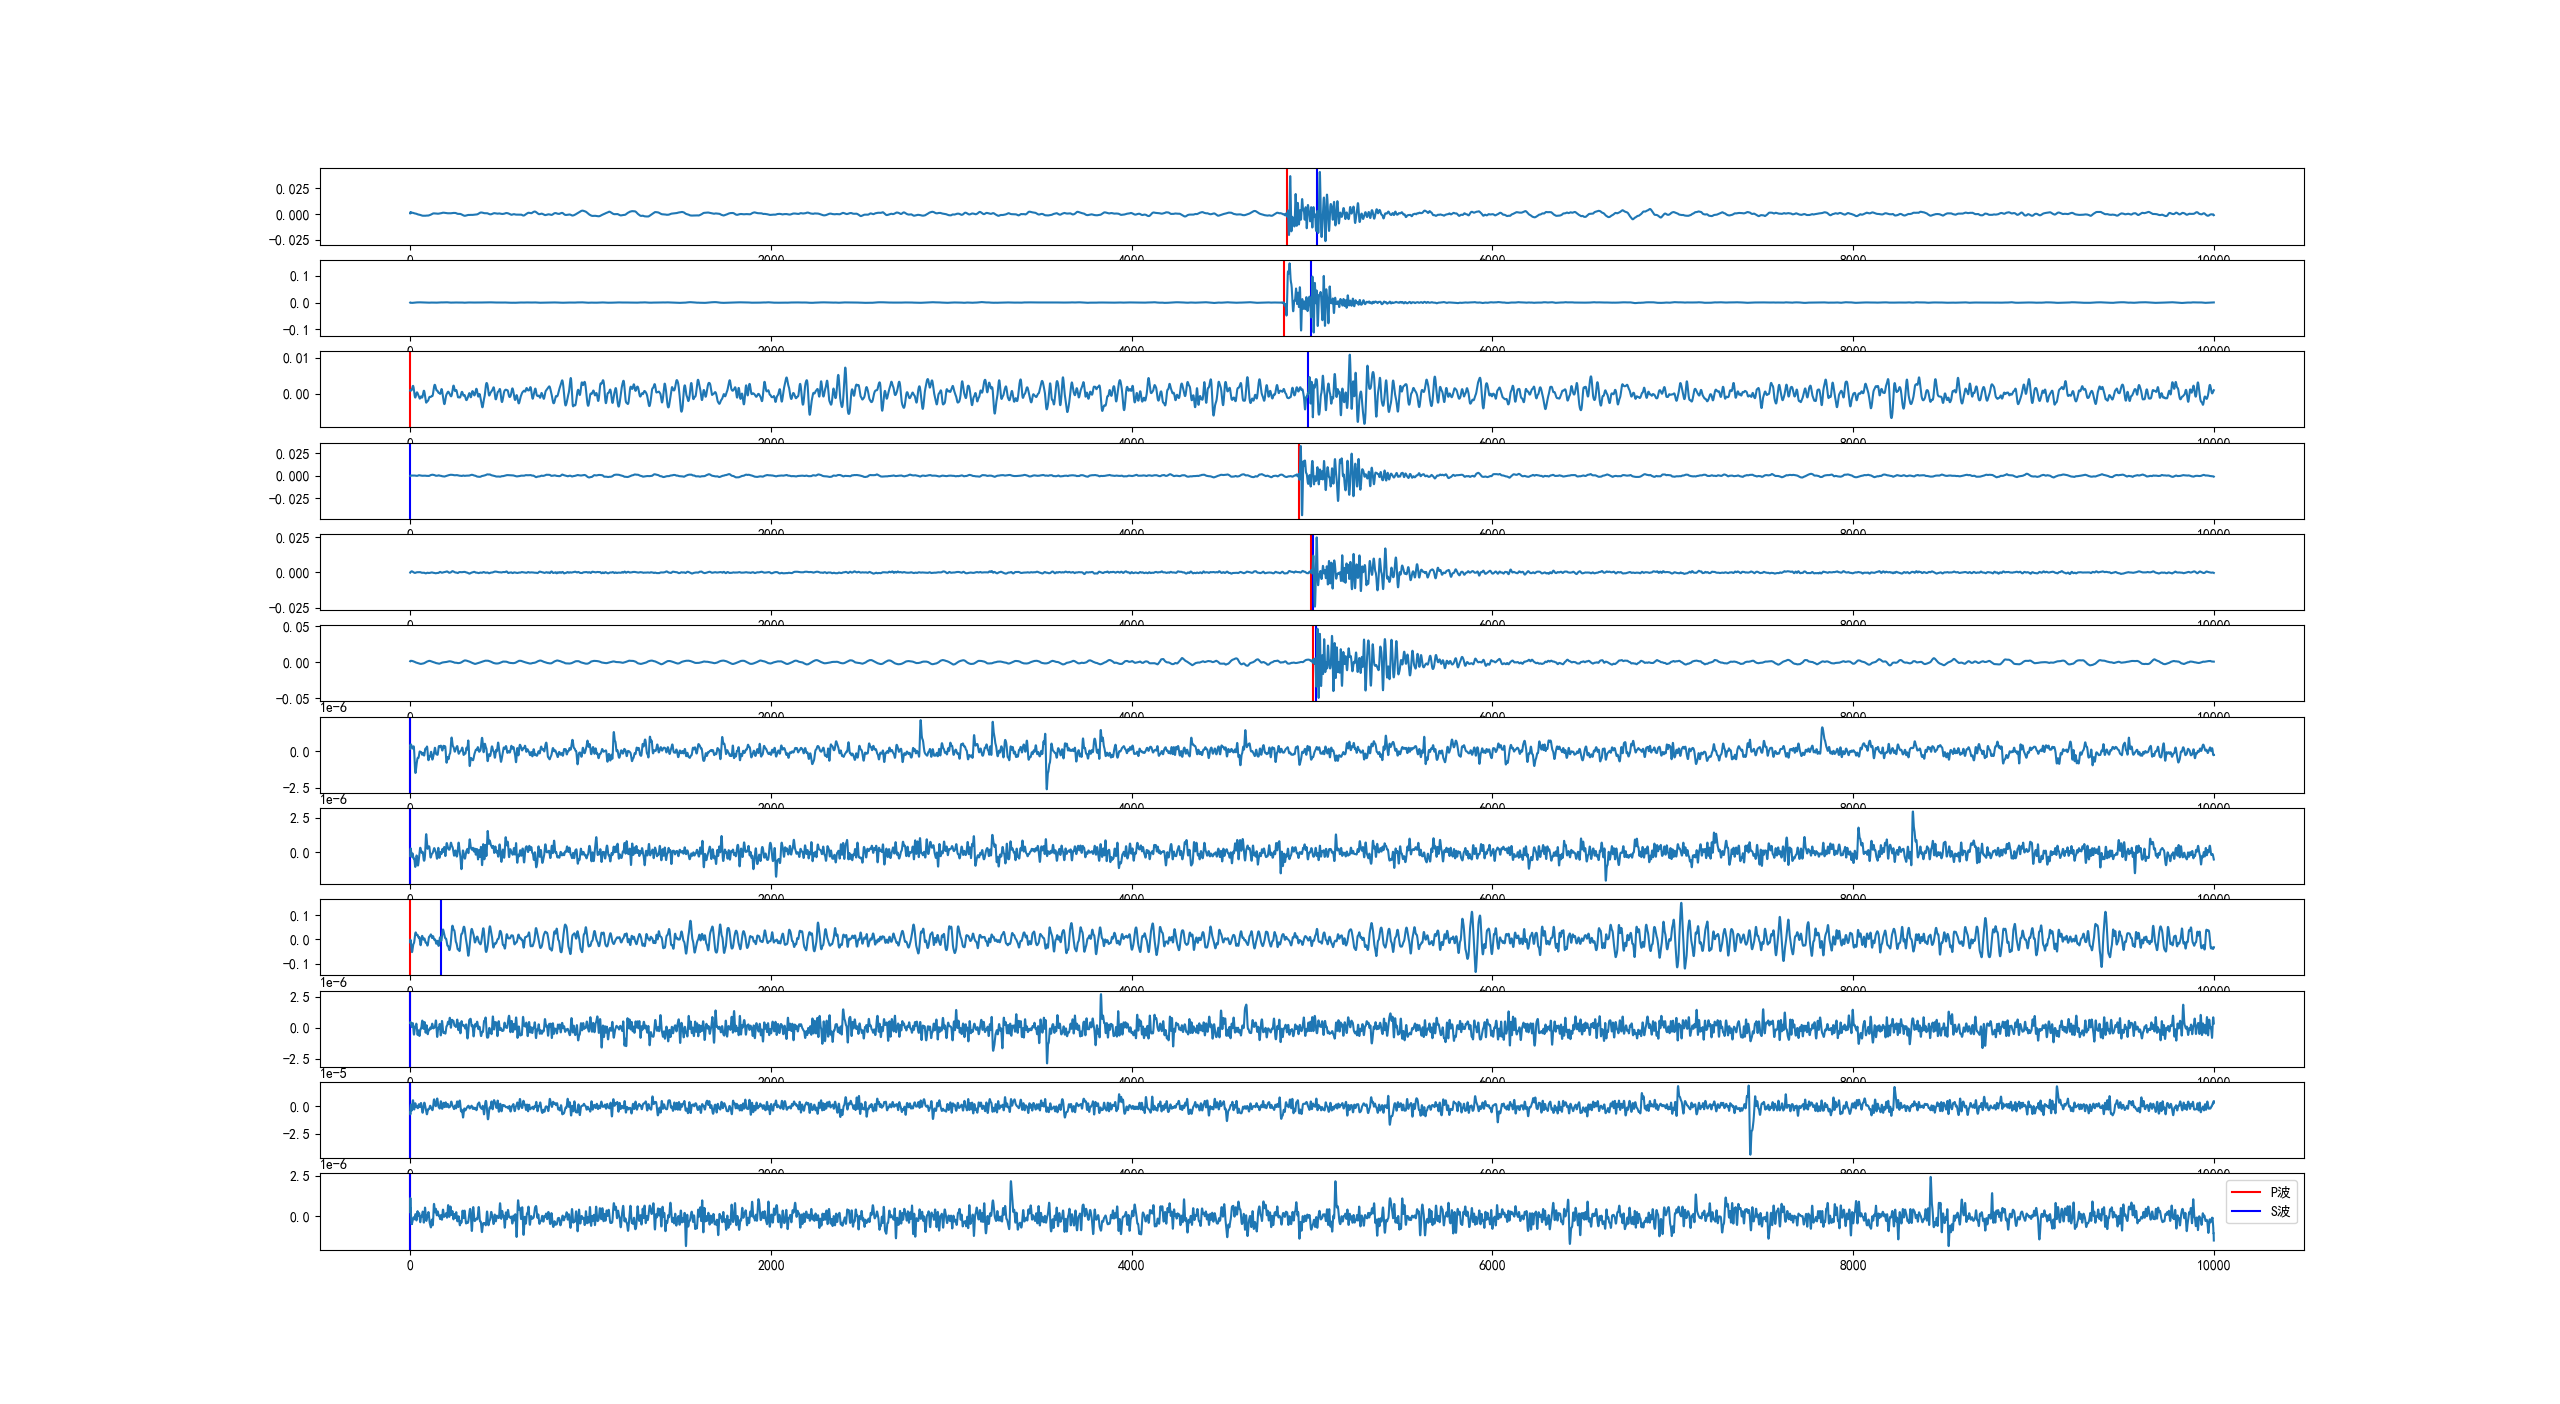Click the 10000 tick label on bottom axis
The width and height of the screenshot is (2560, 1404).
coord(2213,1265)
